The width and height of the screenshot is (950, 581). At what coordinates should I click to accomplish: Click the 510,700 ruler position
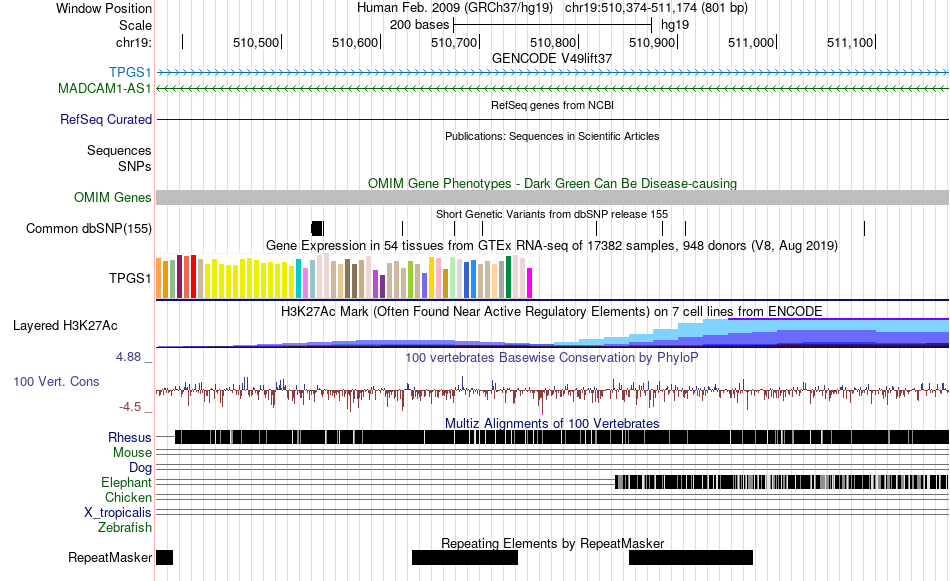[x=454, y=42]
